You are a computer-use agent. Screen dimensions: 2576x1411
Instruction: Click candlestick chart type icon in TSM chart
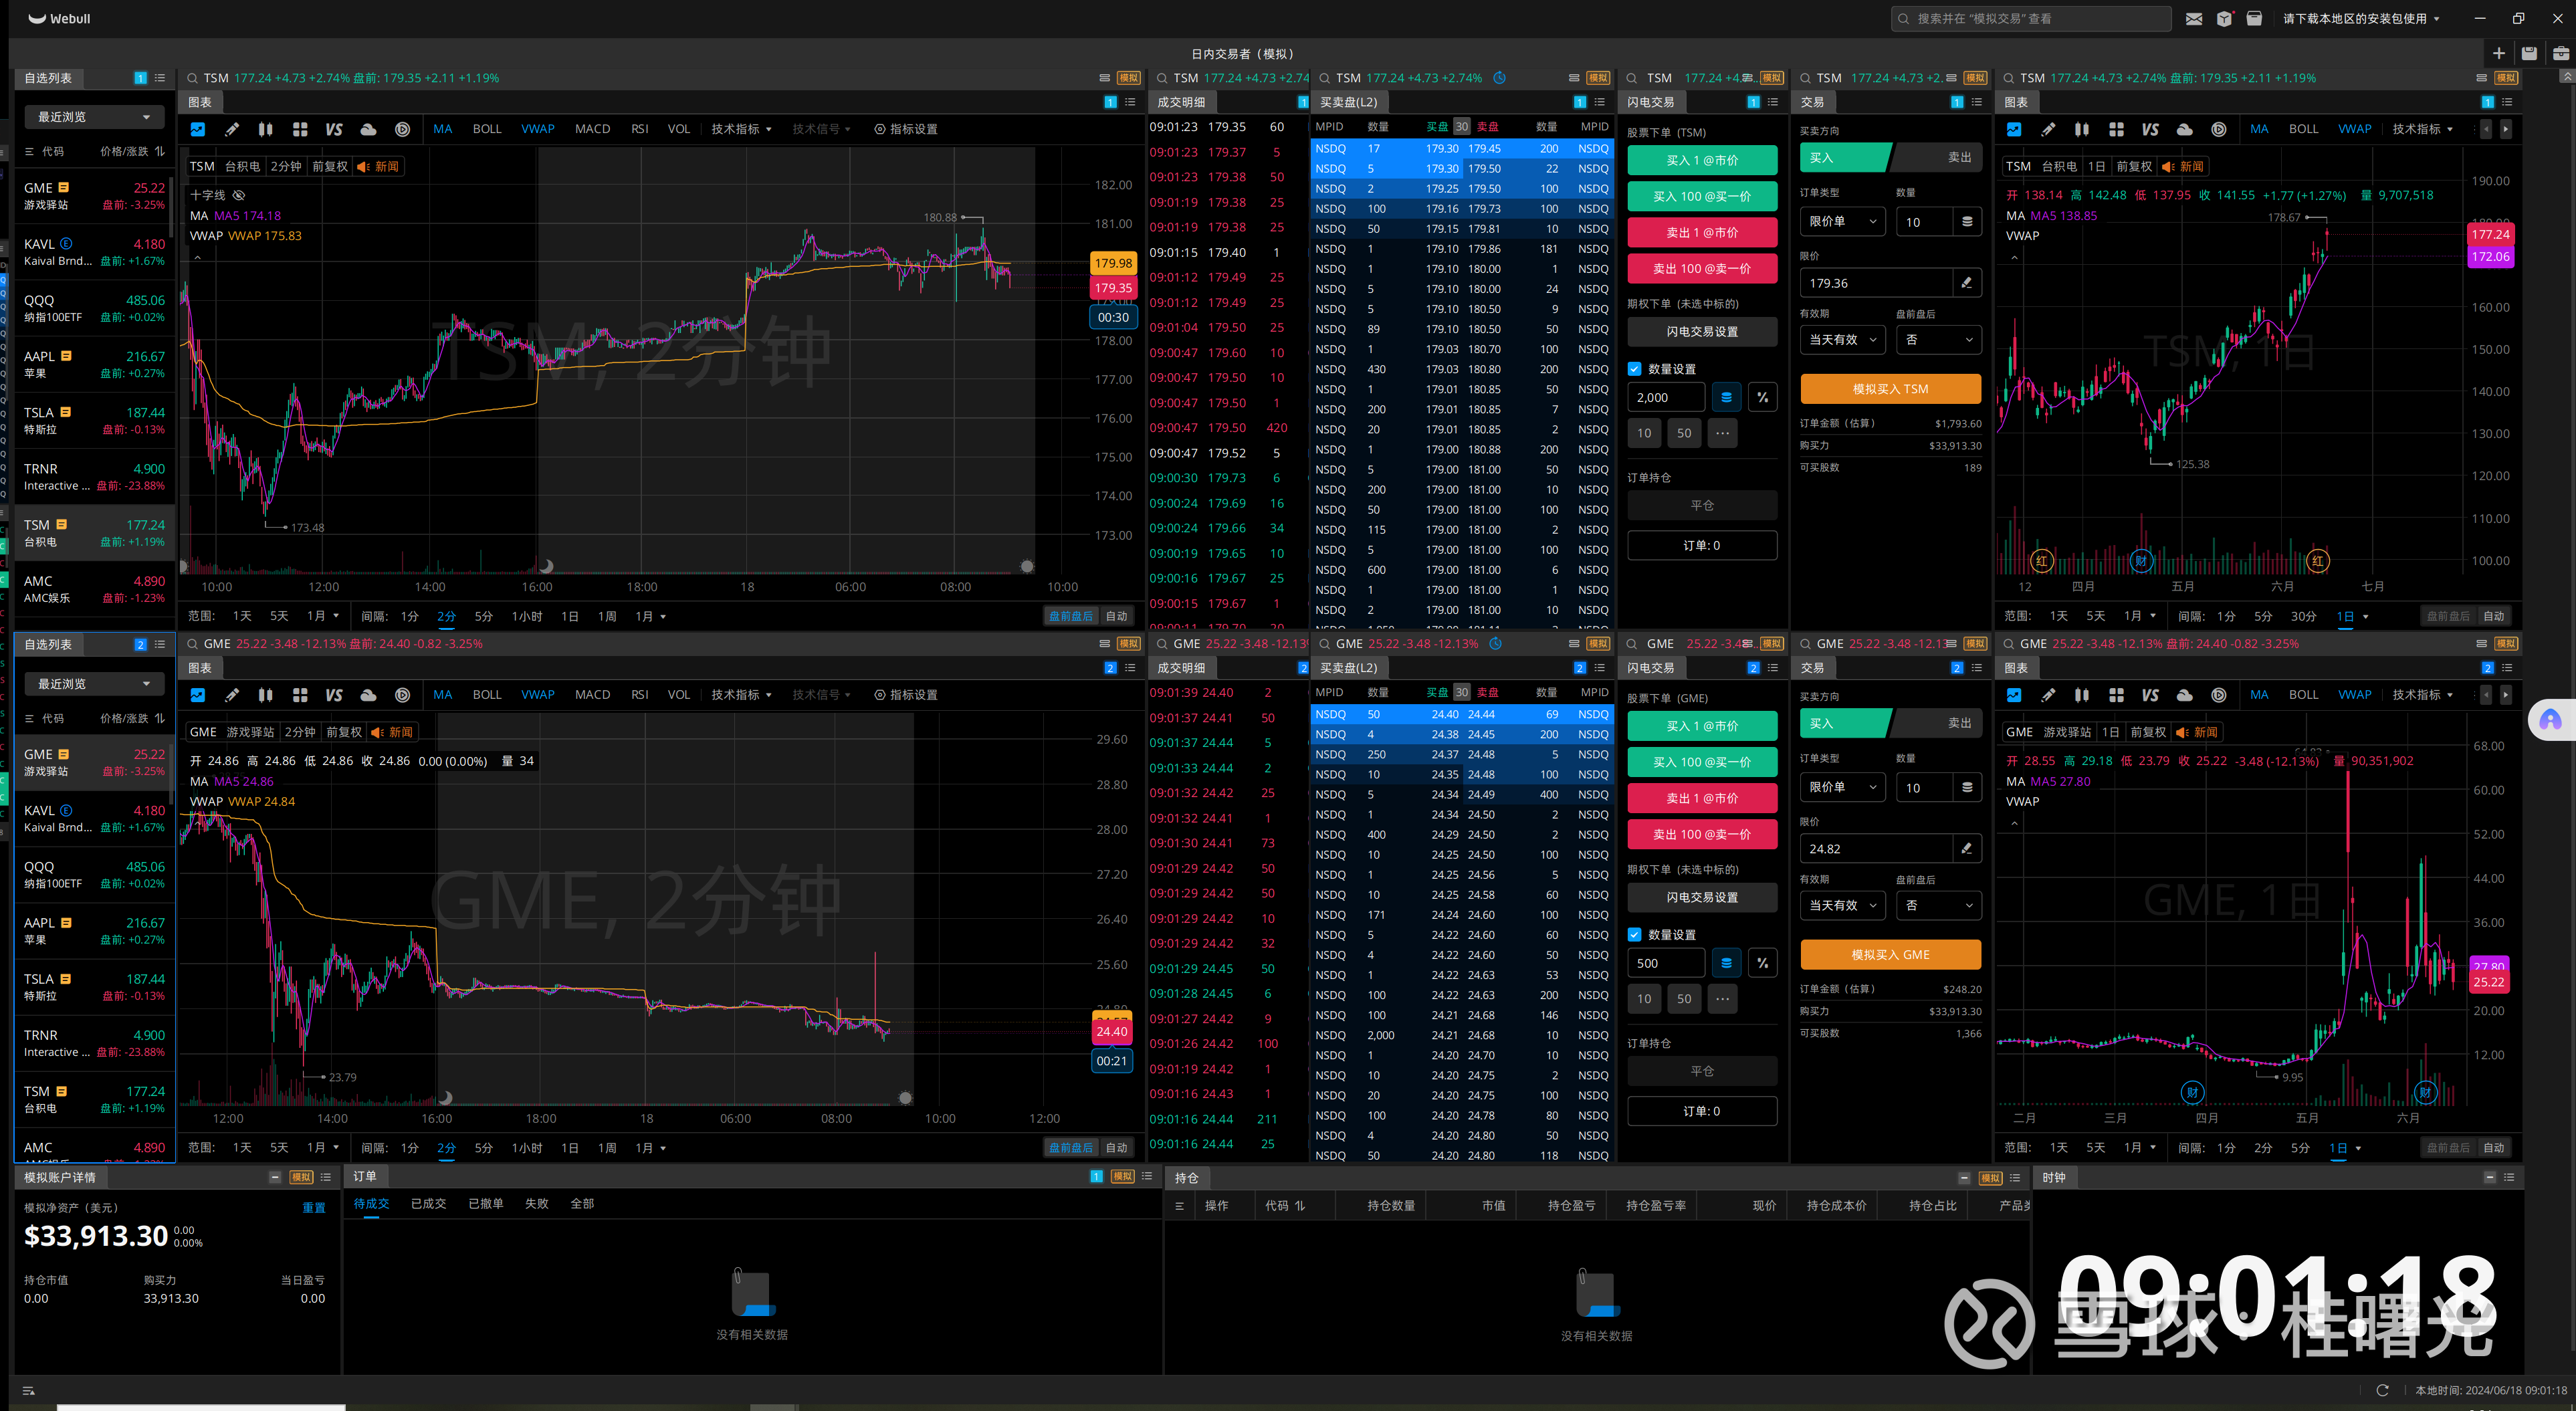265,129
